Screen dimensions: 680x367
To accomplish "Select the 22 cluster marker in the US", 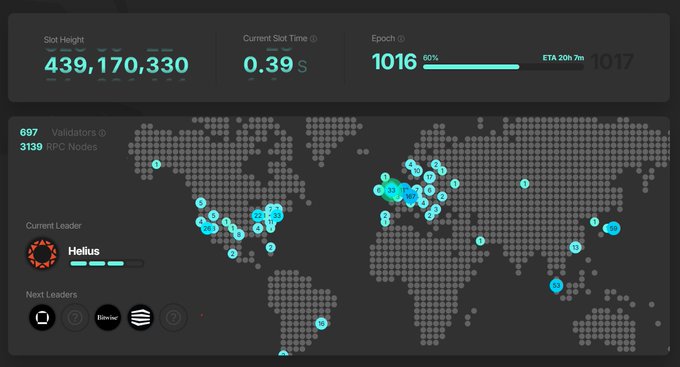I will [258, 216].
